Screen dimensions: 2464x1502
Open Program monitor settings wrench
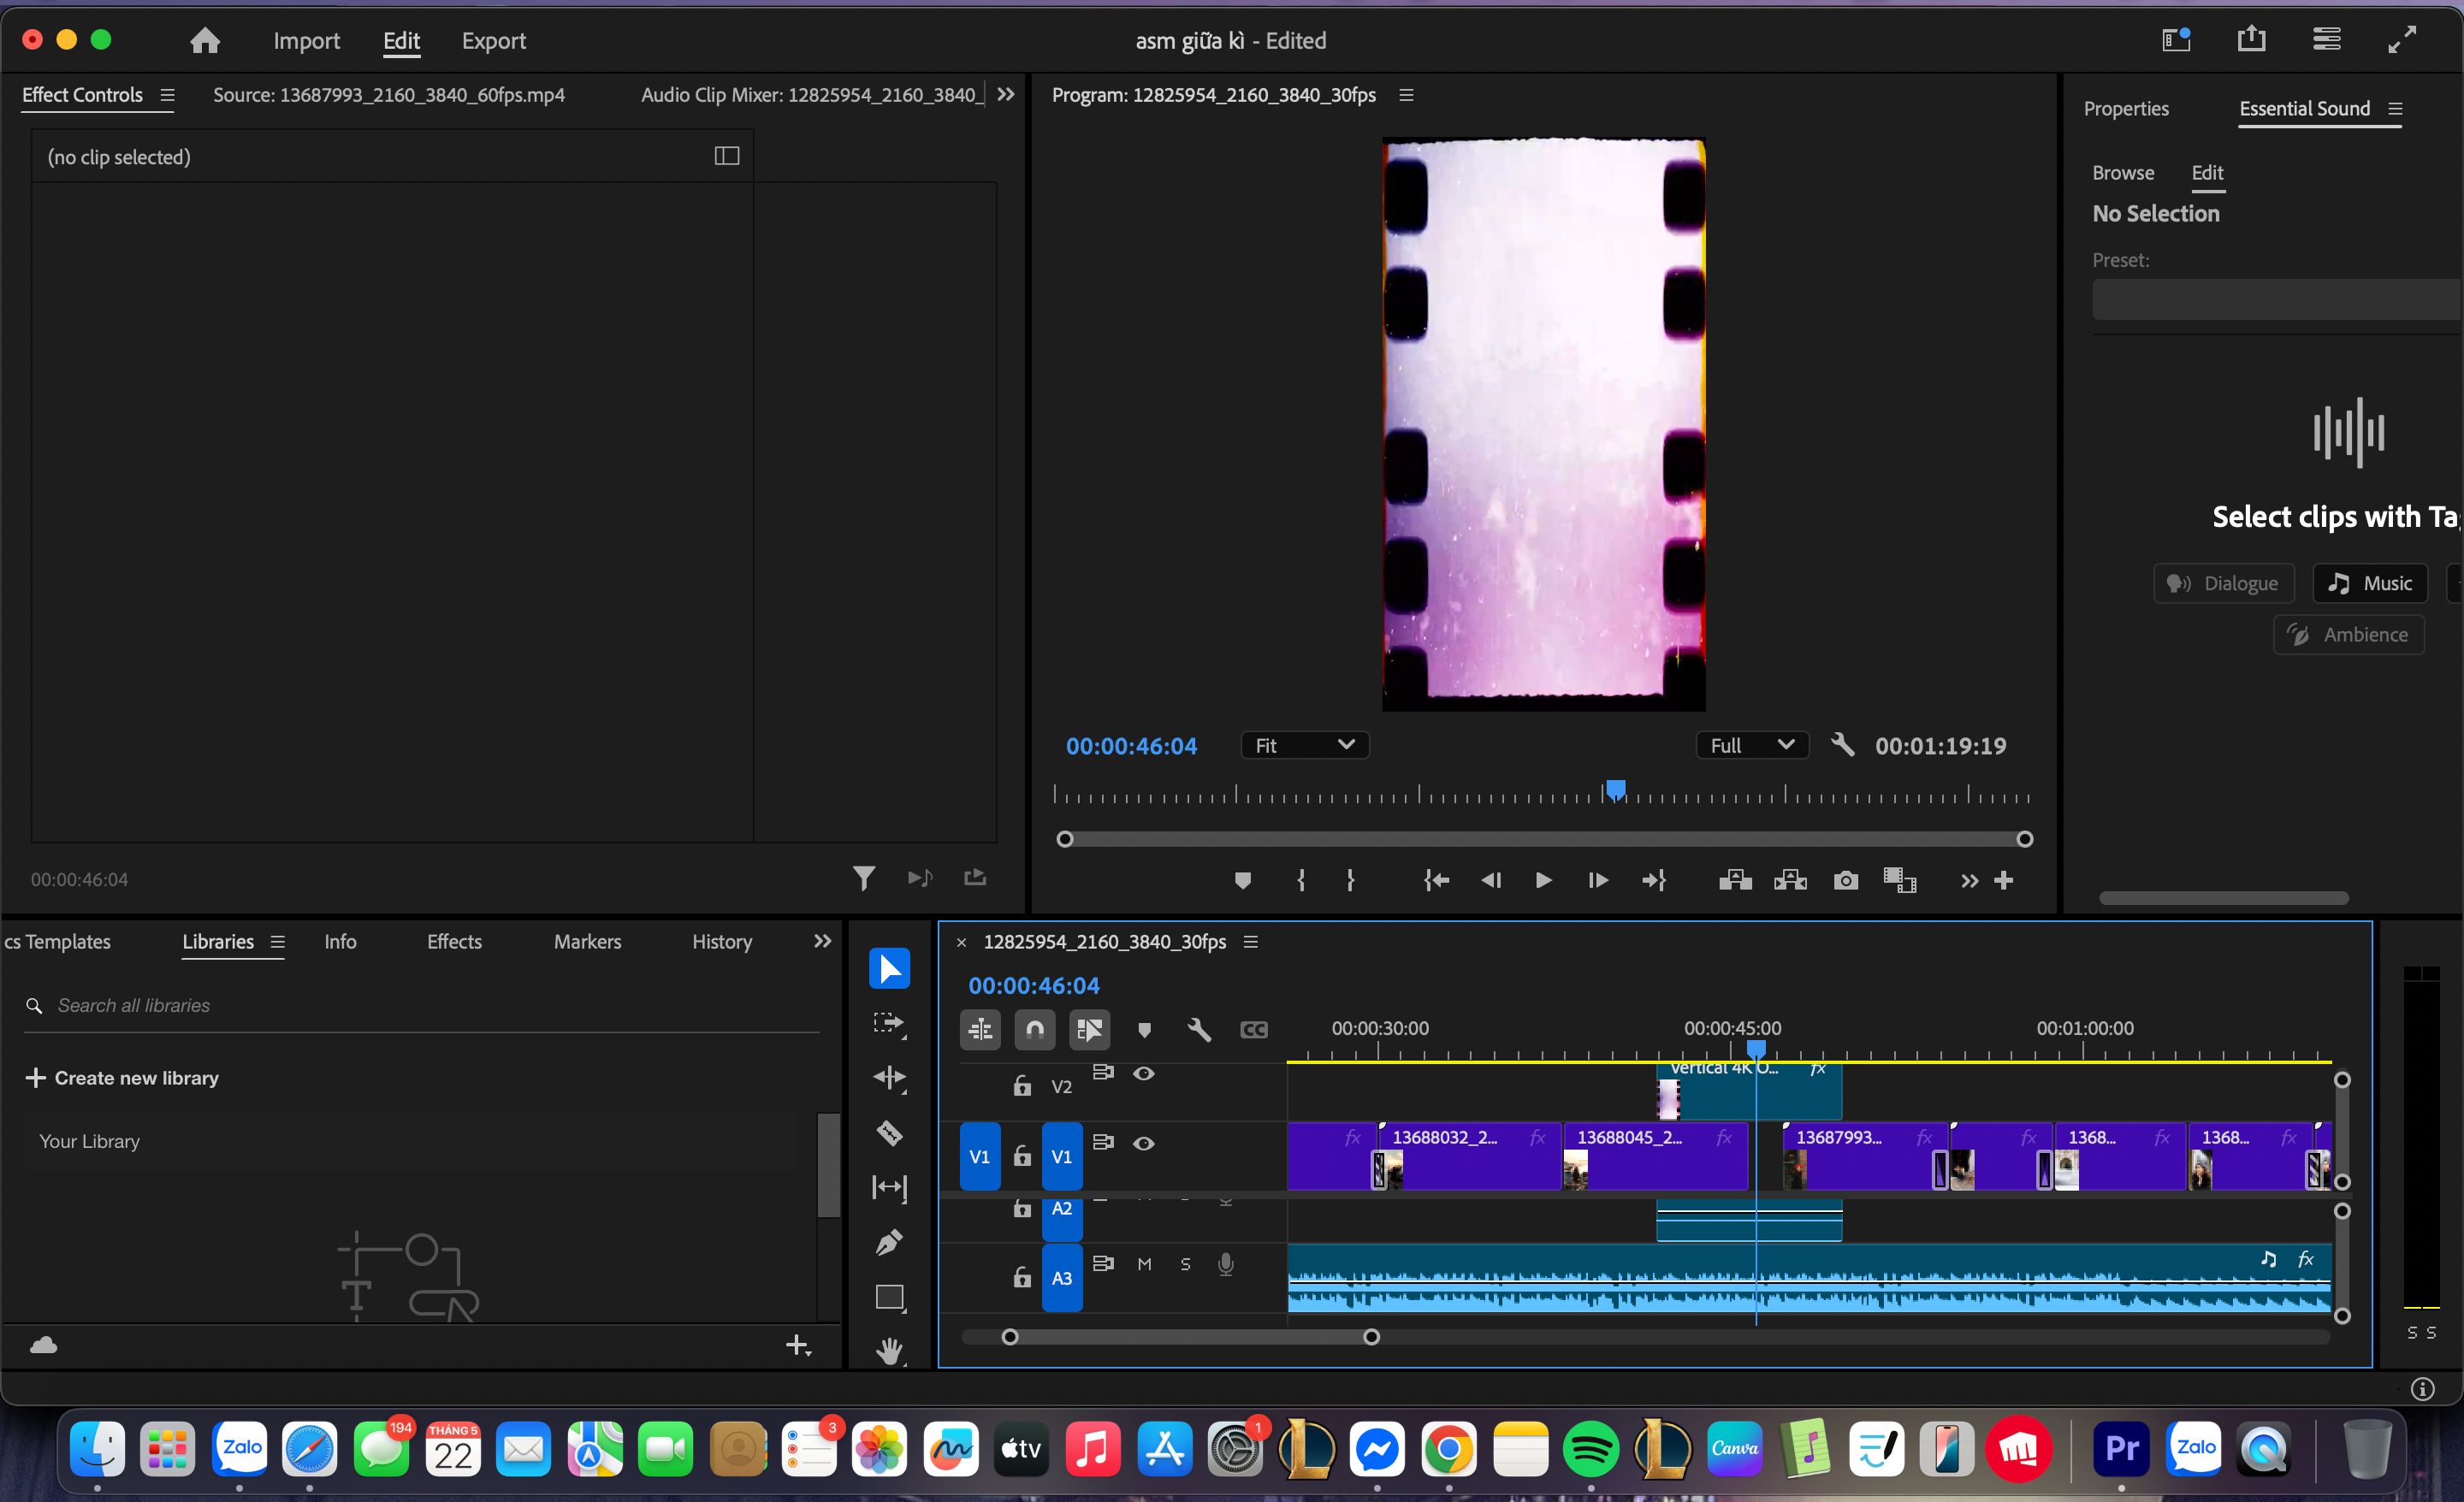coord(1842,745)
